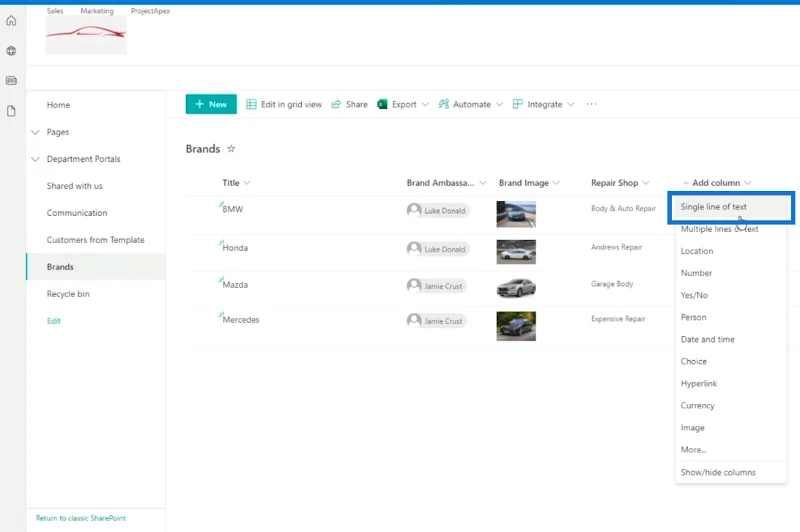Open the Marketing hub link

(x=97, y=11)
